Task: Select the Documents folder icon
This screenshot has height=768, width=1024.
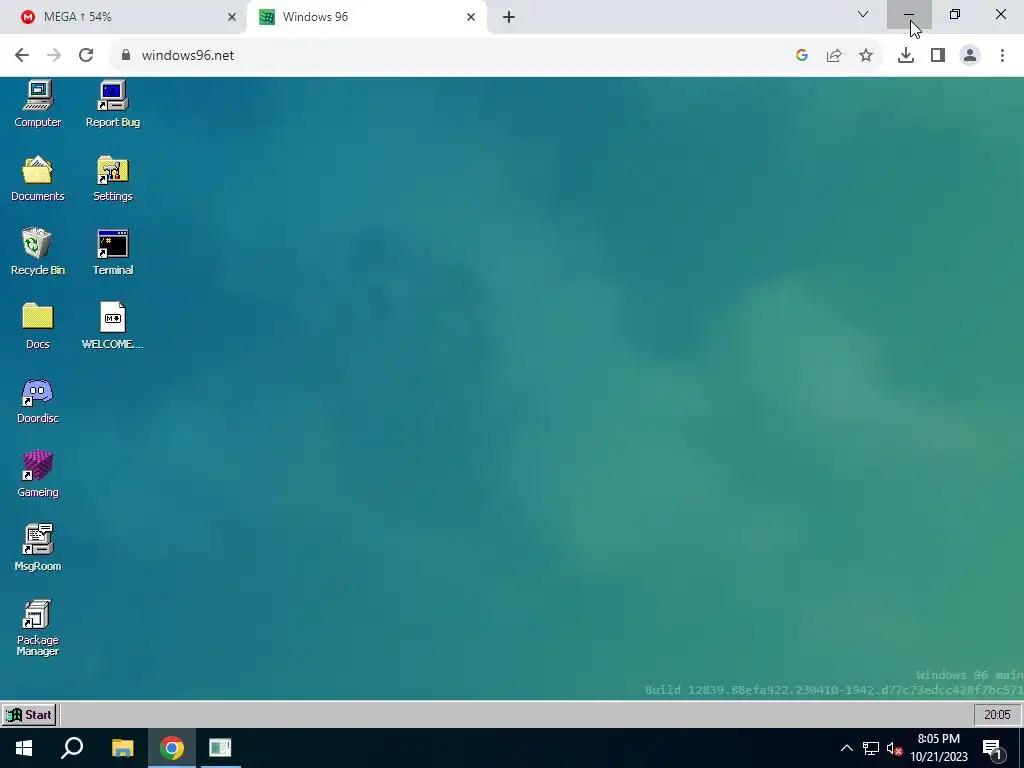Action: [x=38, y=178]
